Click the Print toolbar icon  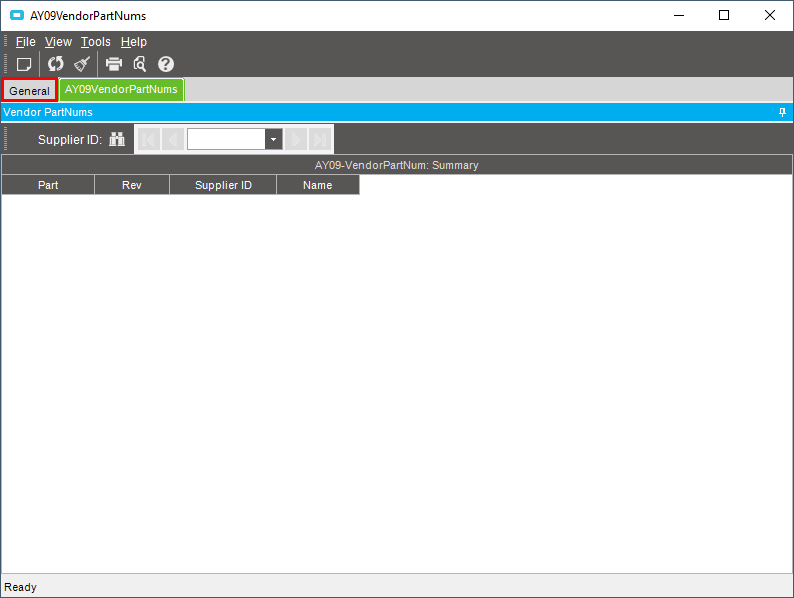114,64
